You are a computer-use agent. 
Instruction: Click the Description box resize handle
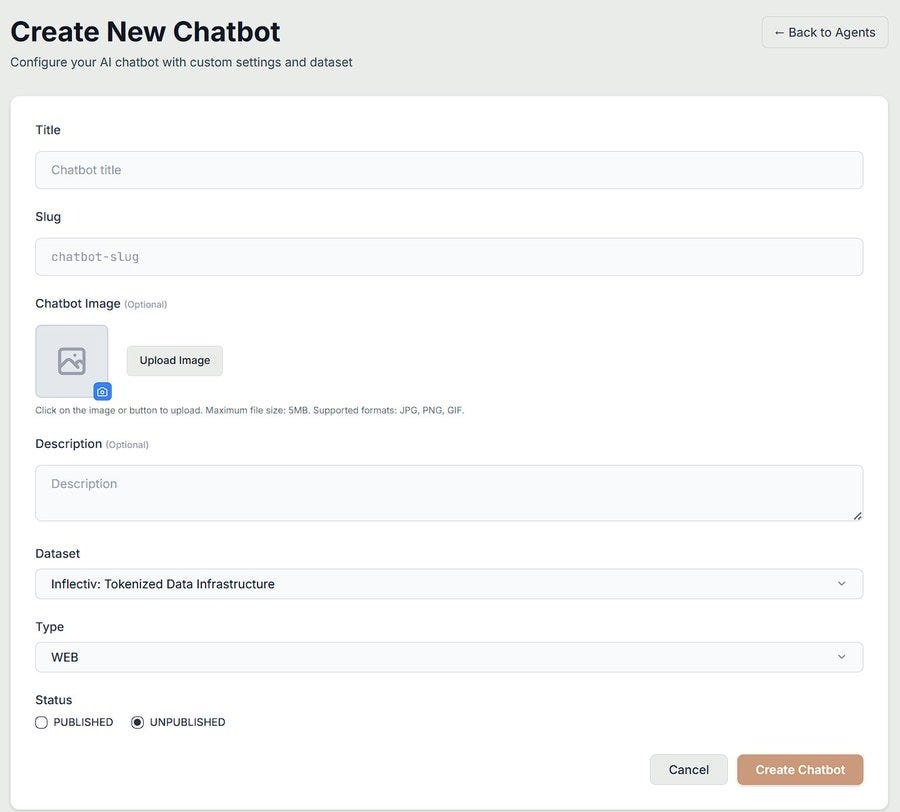point(857,515)
